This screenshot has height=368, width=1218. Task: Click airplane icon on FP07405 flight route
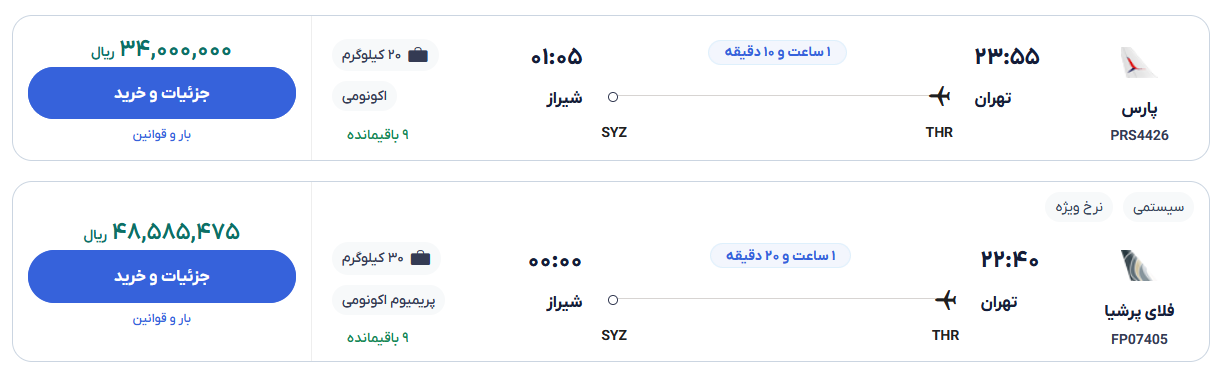[945, 299]
